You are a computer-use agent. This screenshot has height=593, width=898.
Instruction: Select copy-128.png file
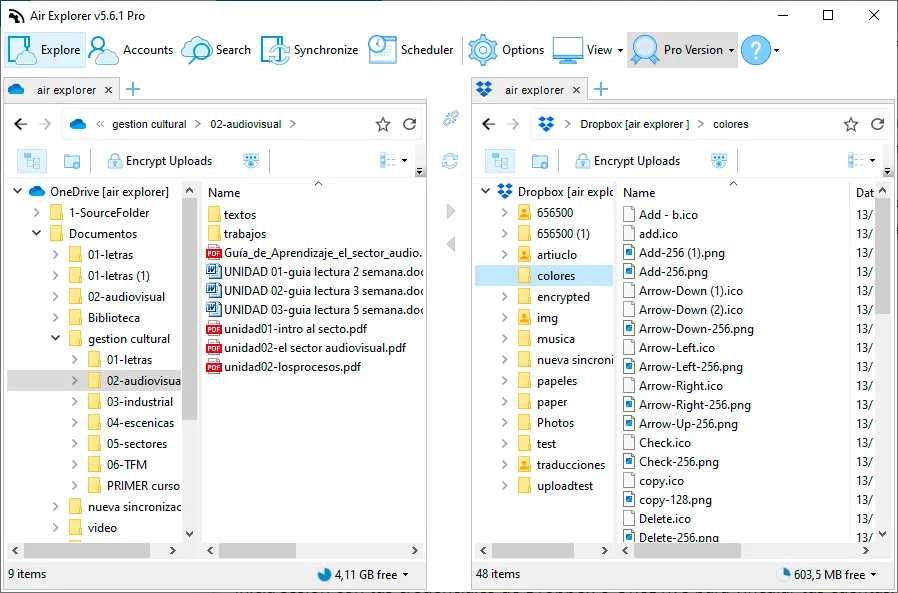coord(675,500)
